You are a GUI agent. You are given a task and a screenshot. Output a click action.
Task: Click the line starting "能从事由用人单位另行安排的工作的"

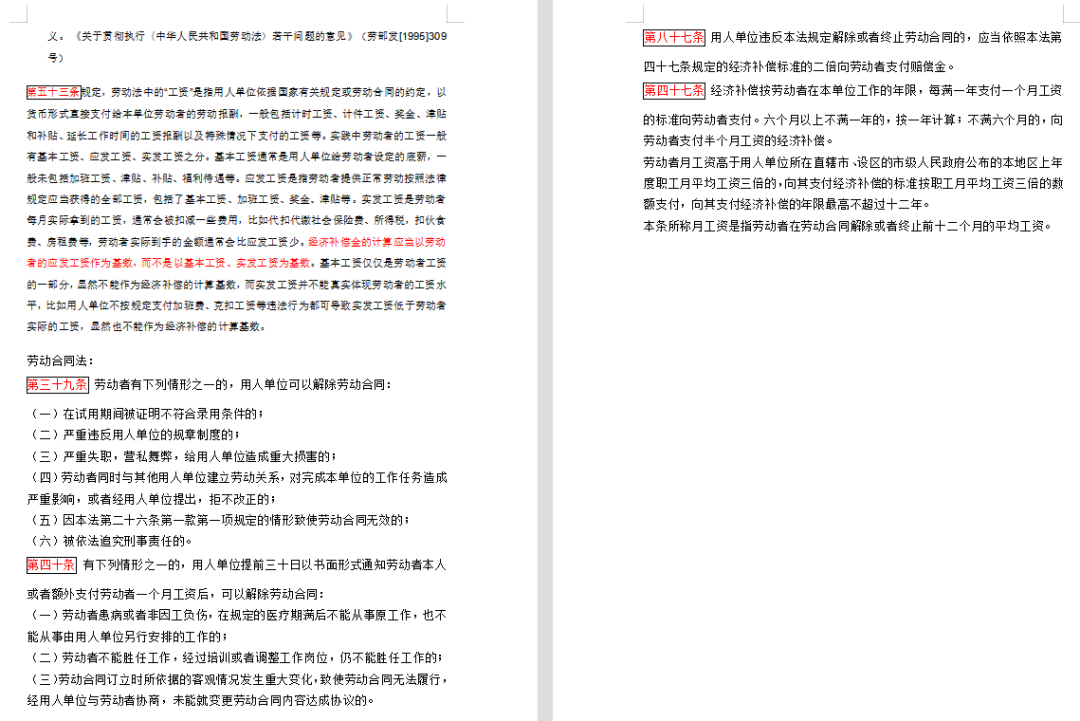point(128,636)
